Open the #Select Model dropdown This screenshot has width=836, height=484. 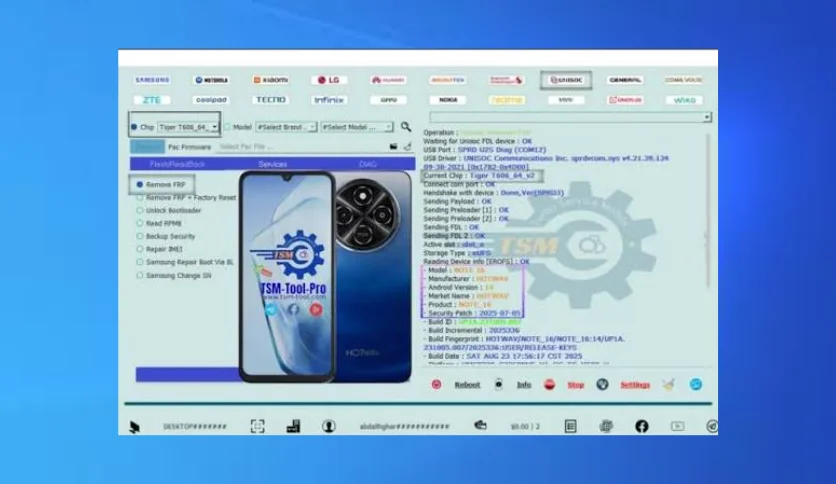357,127
